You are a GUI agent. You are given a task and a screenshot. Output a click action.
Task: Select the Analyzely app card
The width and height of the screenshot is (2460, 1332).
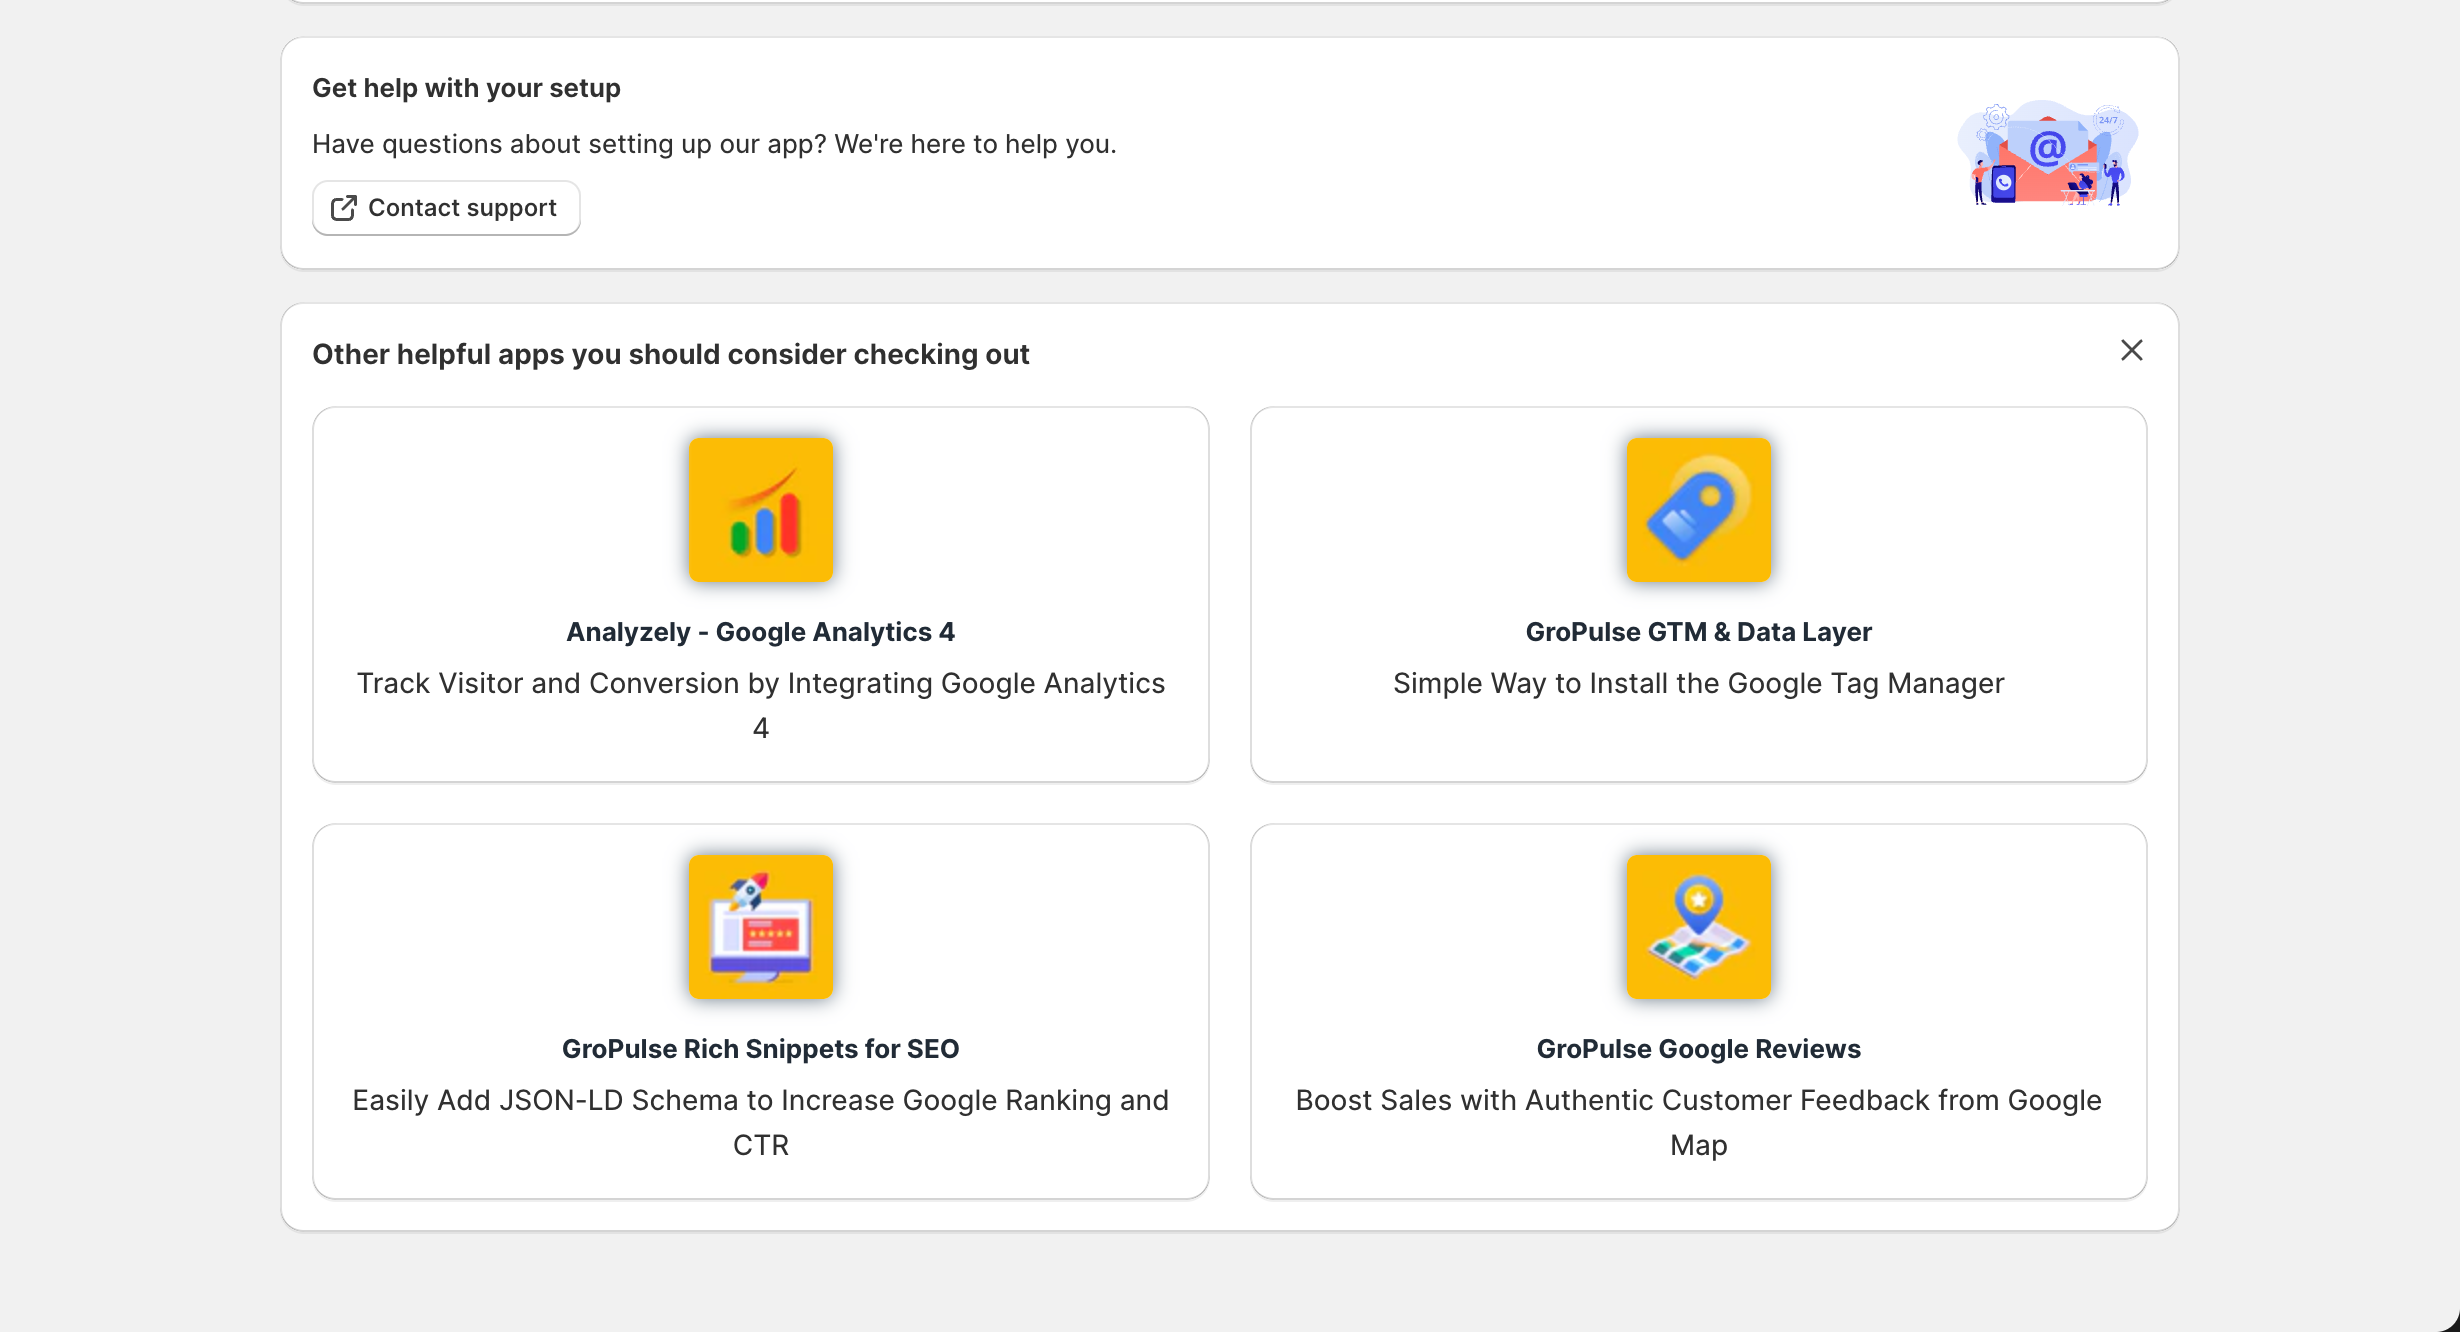pyautogui.click(x=760, y=592)
